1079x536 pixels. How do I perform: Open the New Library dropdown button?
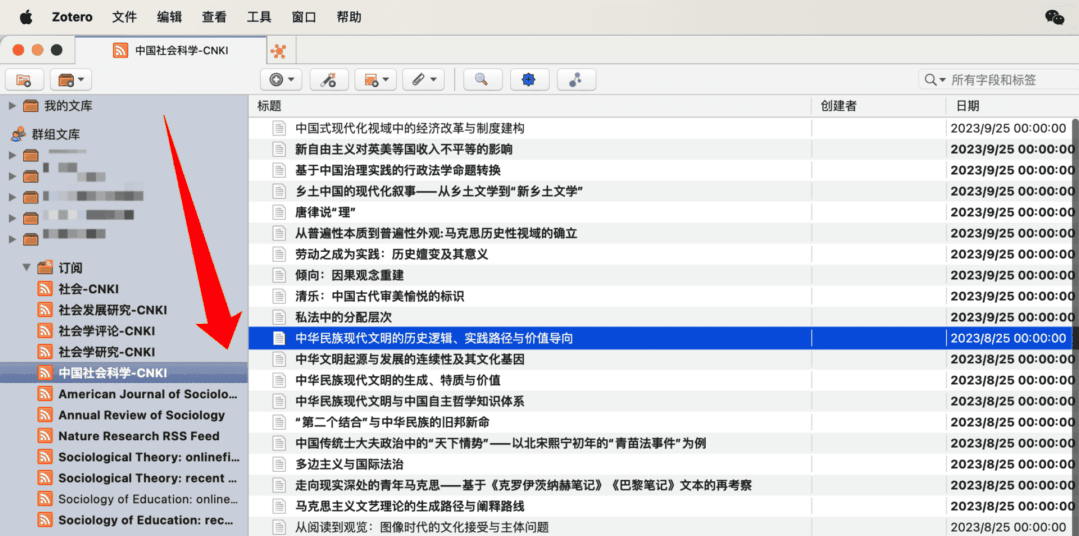coord(70,80)
